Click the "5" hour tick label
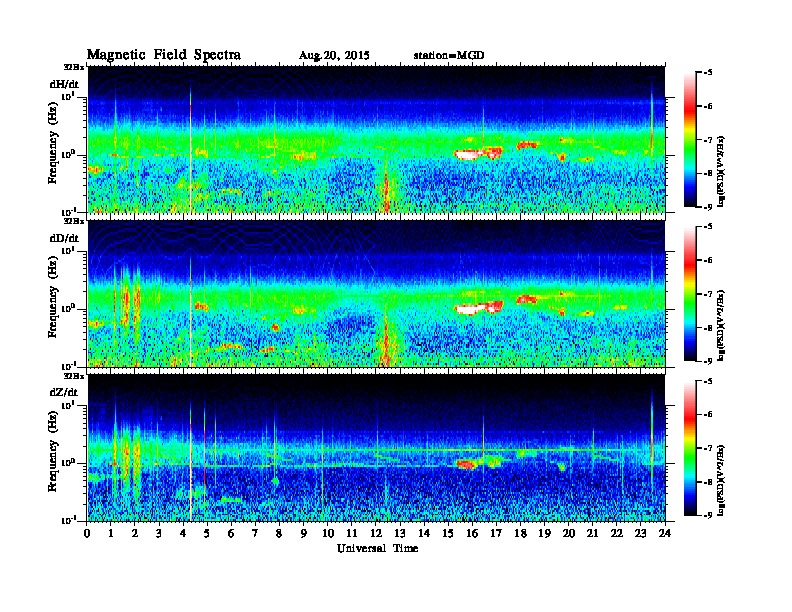Screen dimensions: 792x612 (207, 534)
